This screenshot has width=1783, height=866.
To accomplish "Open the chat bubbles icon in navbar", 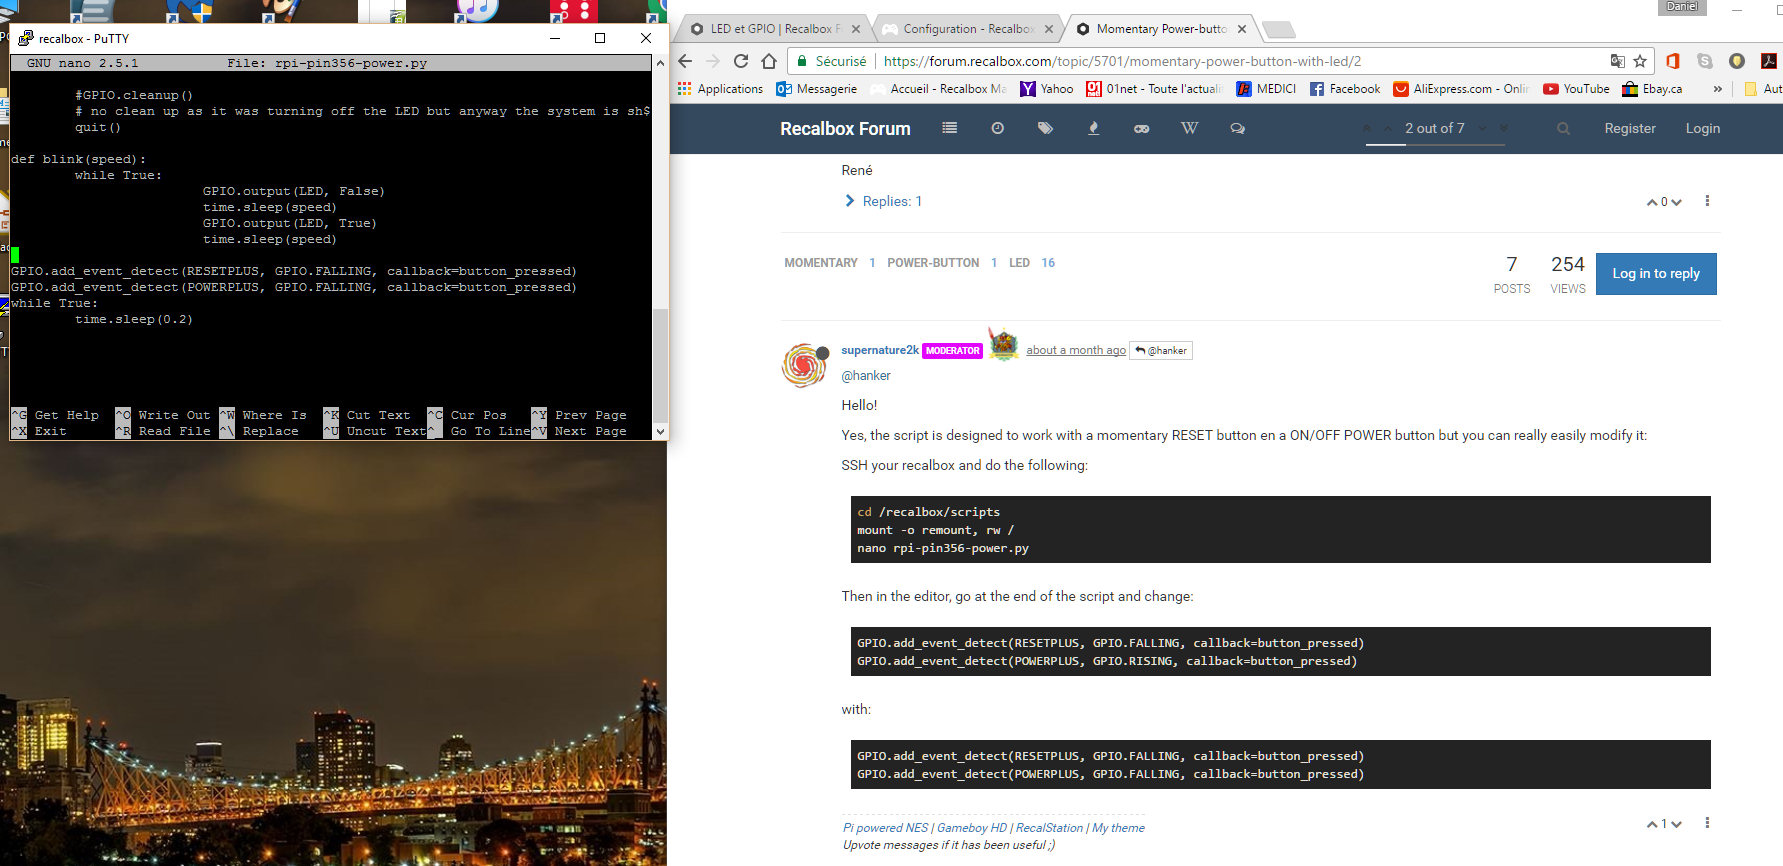I will pos(1237,128).
